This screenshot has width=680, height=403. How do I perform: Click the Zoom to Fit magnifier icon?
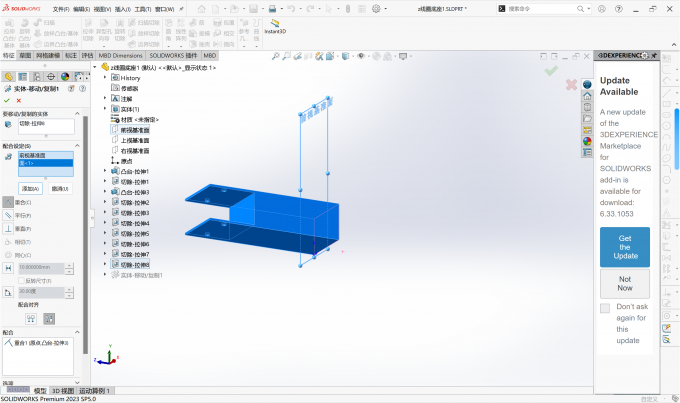point(275,56)
